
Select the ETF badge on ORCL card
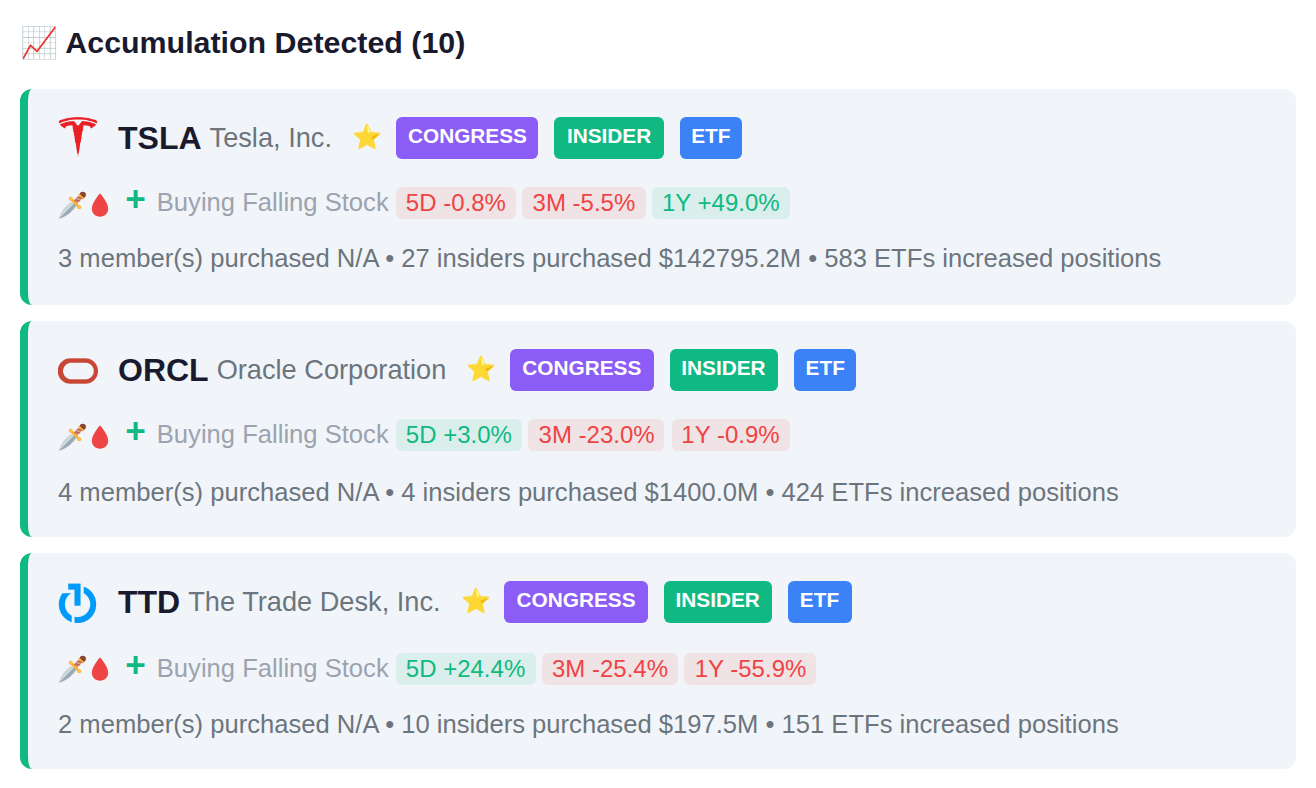[825, 370]
